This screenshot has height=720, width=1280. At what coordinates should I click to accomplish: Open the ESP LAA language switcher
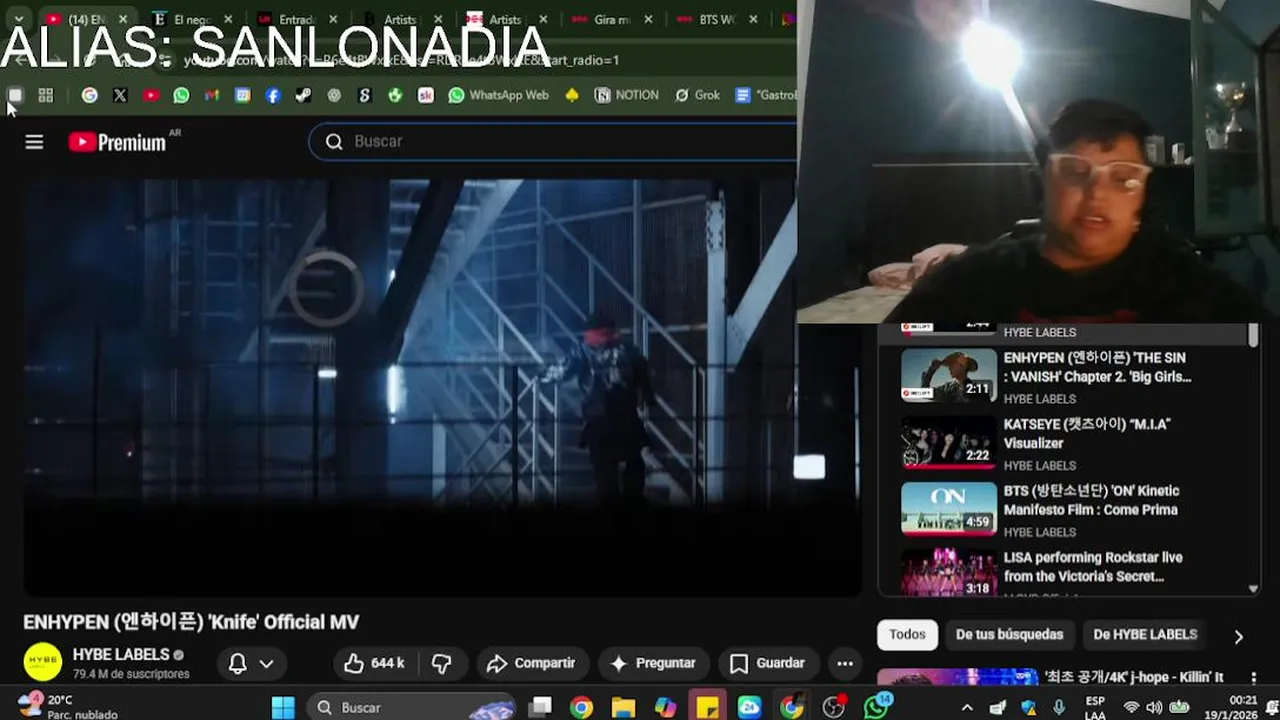point(1095,707)
